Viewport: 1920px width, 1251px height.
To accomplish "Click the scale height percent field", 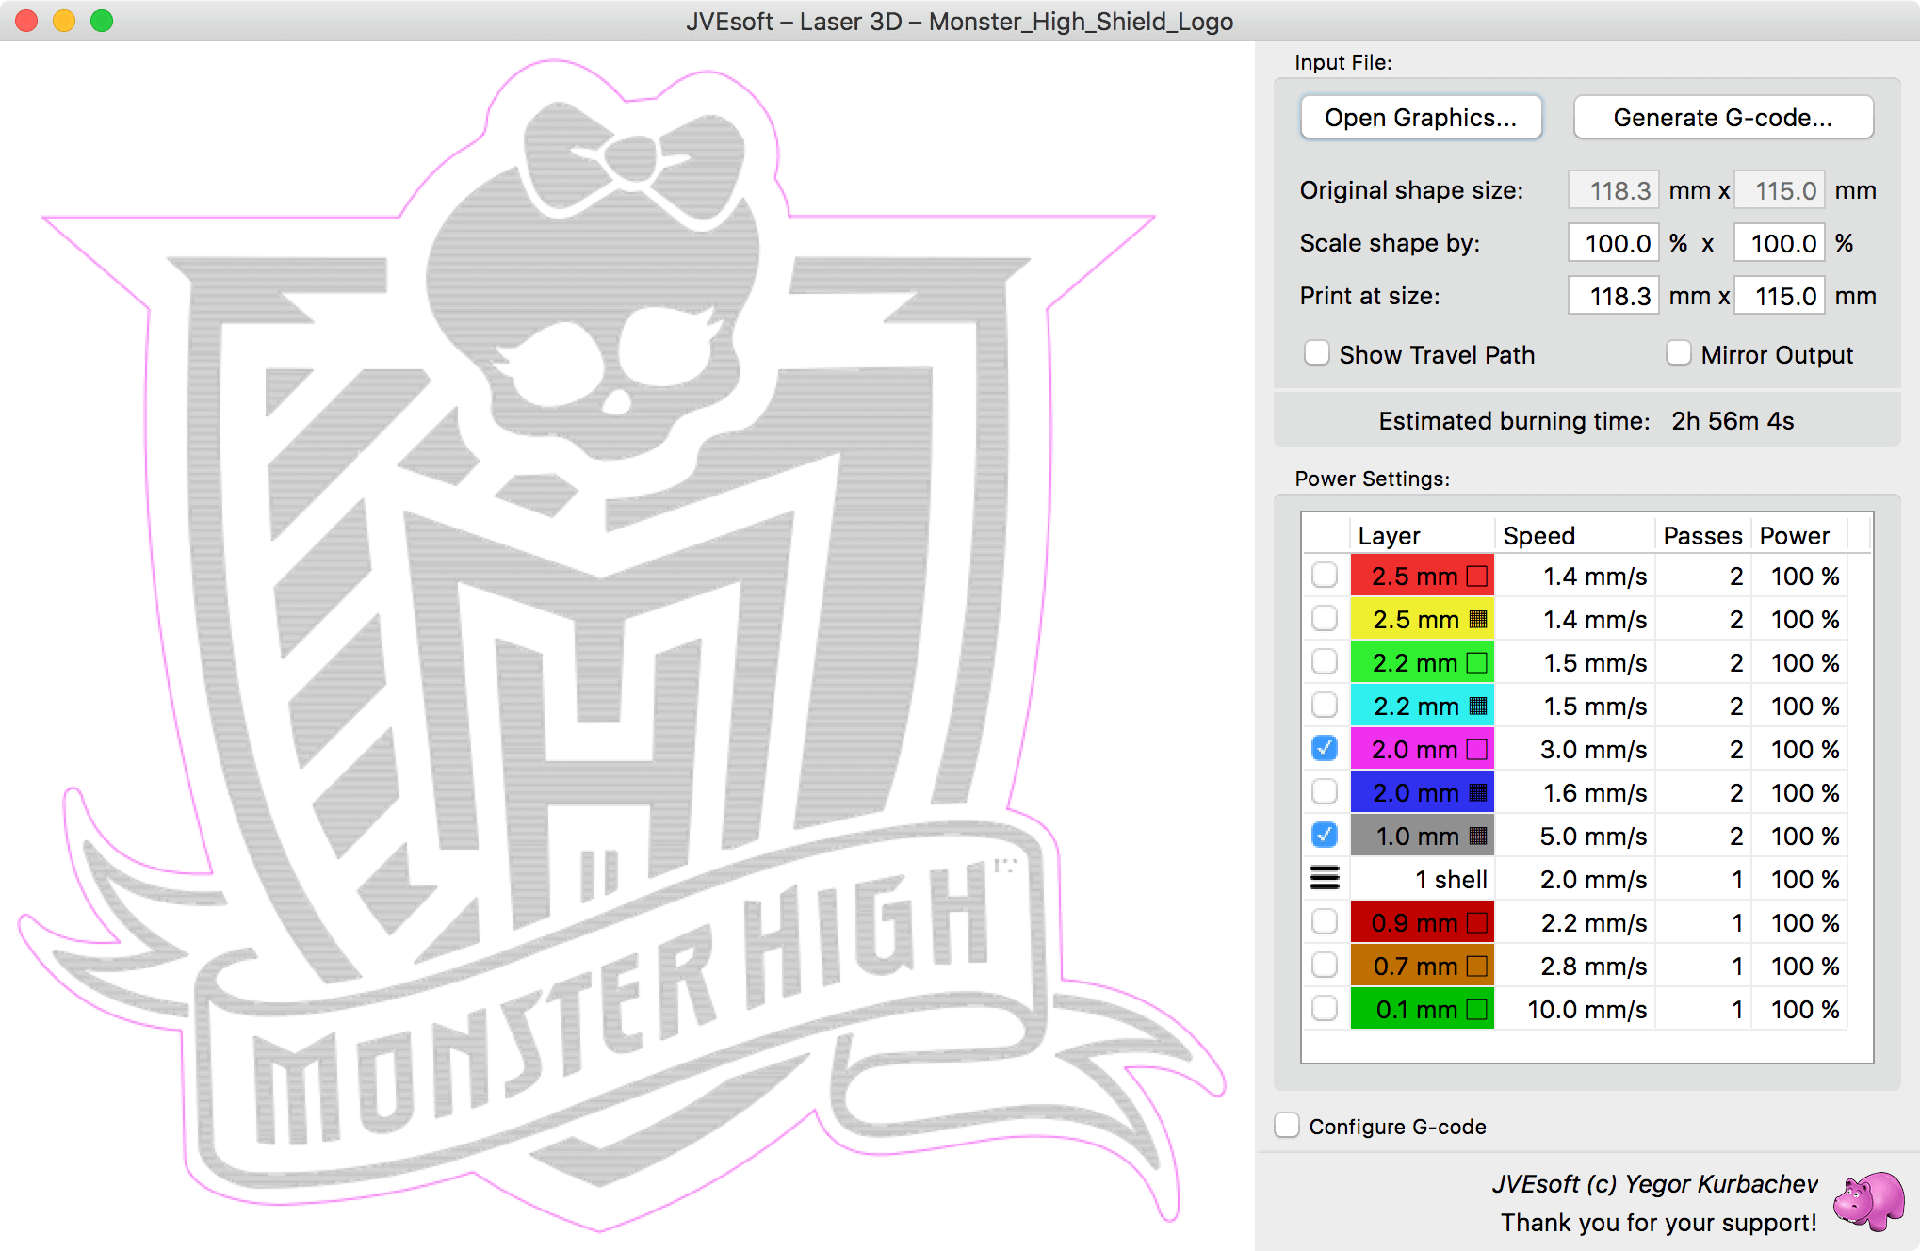I will (x=1779, y=243).
